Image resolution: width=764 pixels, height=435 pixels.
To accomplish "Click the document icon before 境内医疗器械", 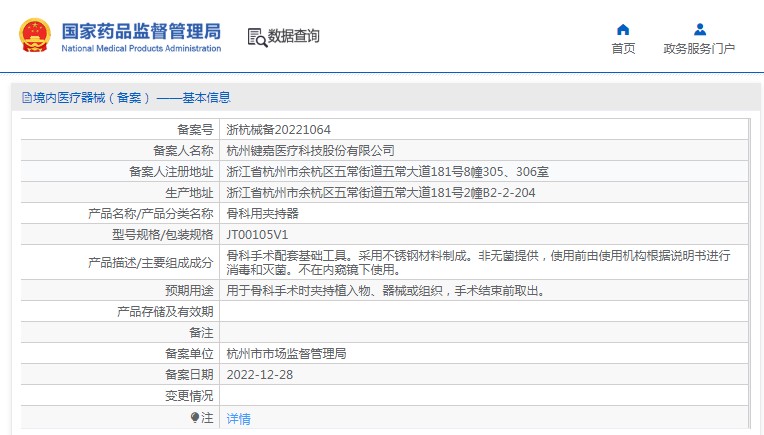I will click(27, 97).
